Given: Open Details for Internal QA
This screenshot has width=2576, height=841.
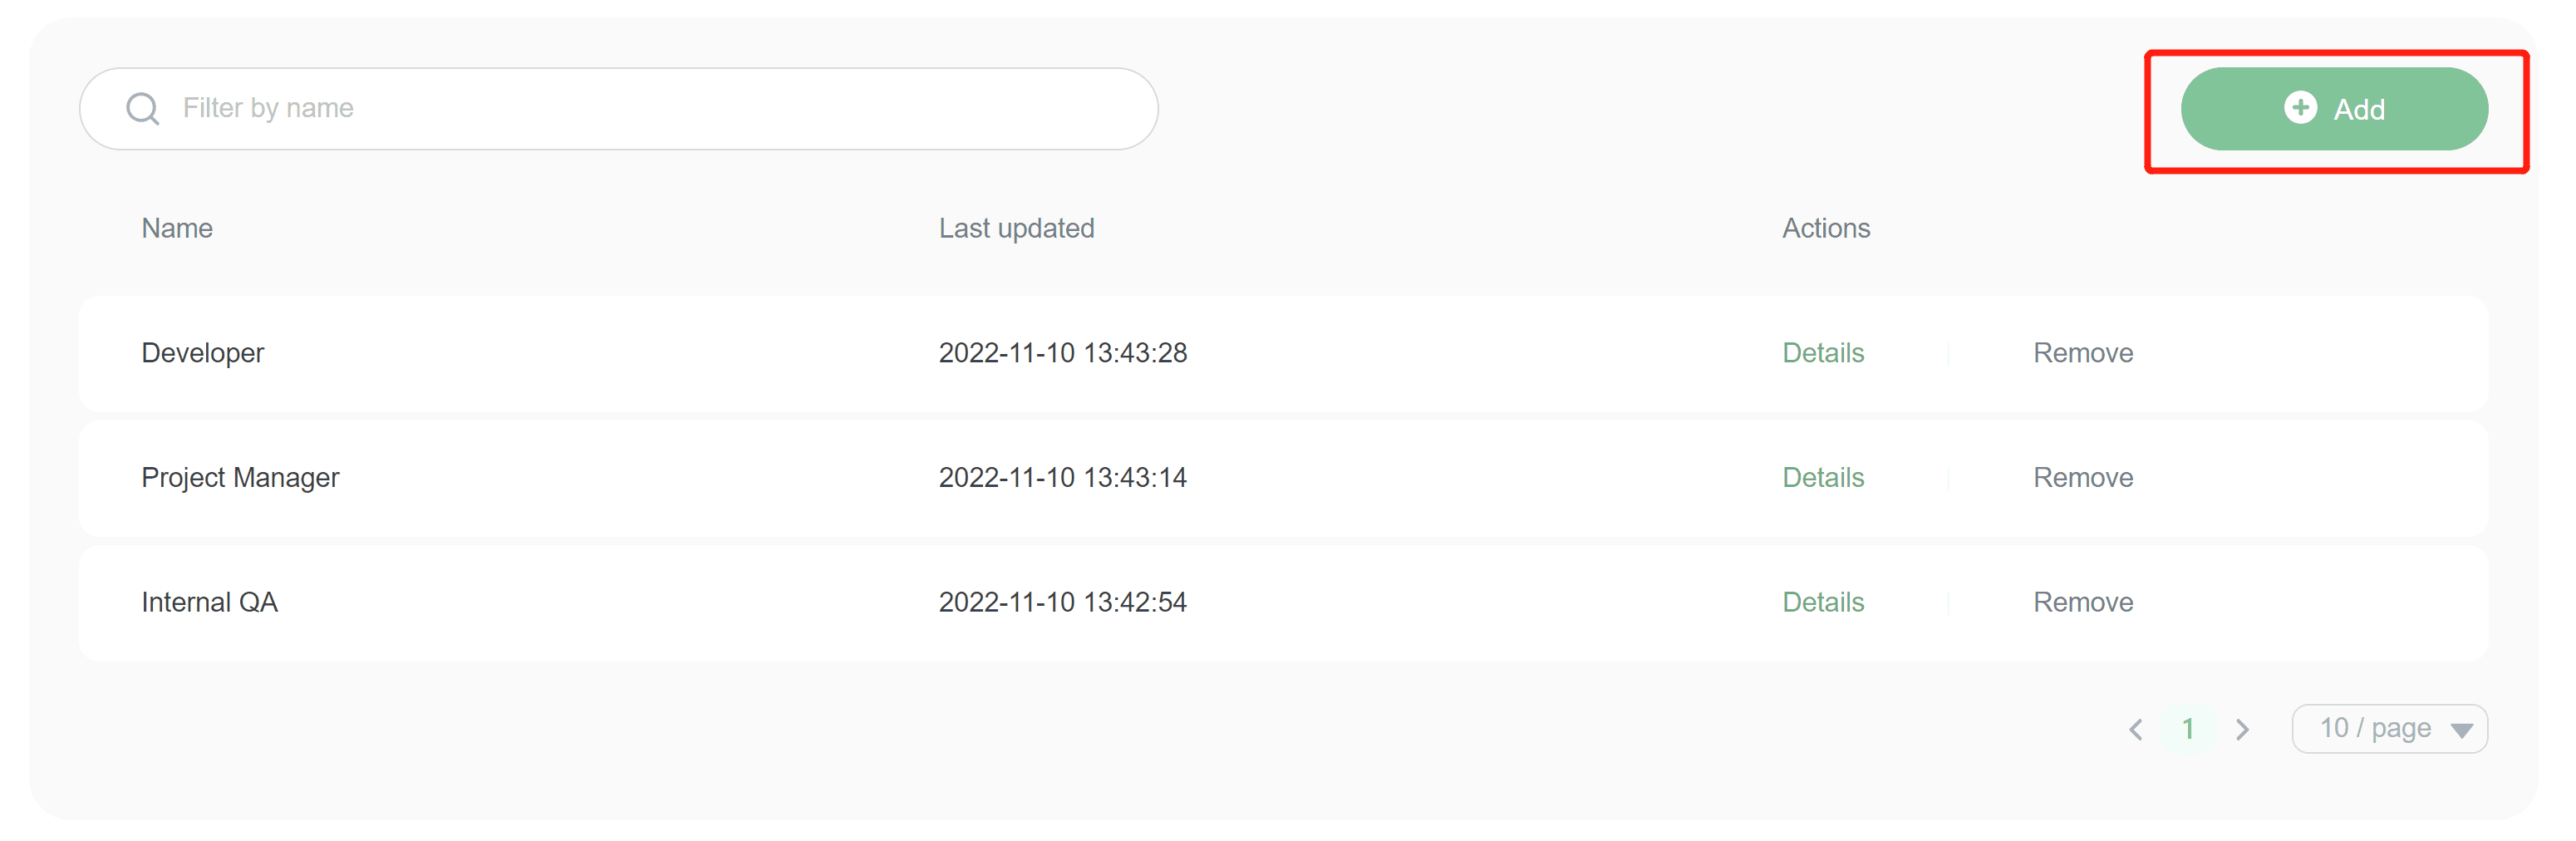Looking at the screenshot, I should point(1823,602).
